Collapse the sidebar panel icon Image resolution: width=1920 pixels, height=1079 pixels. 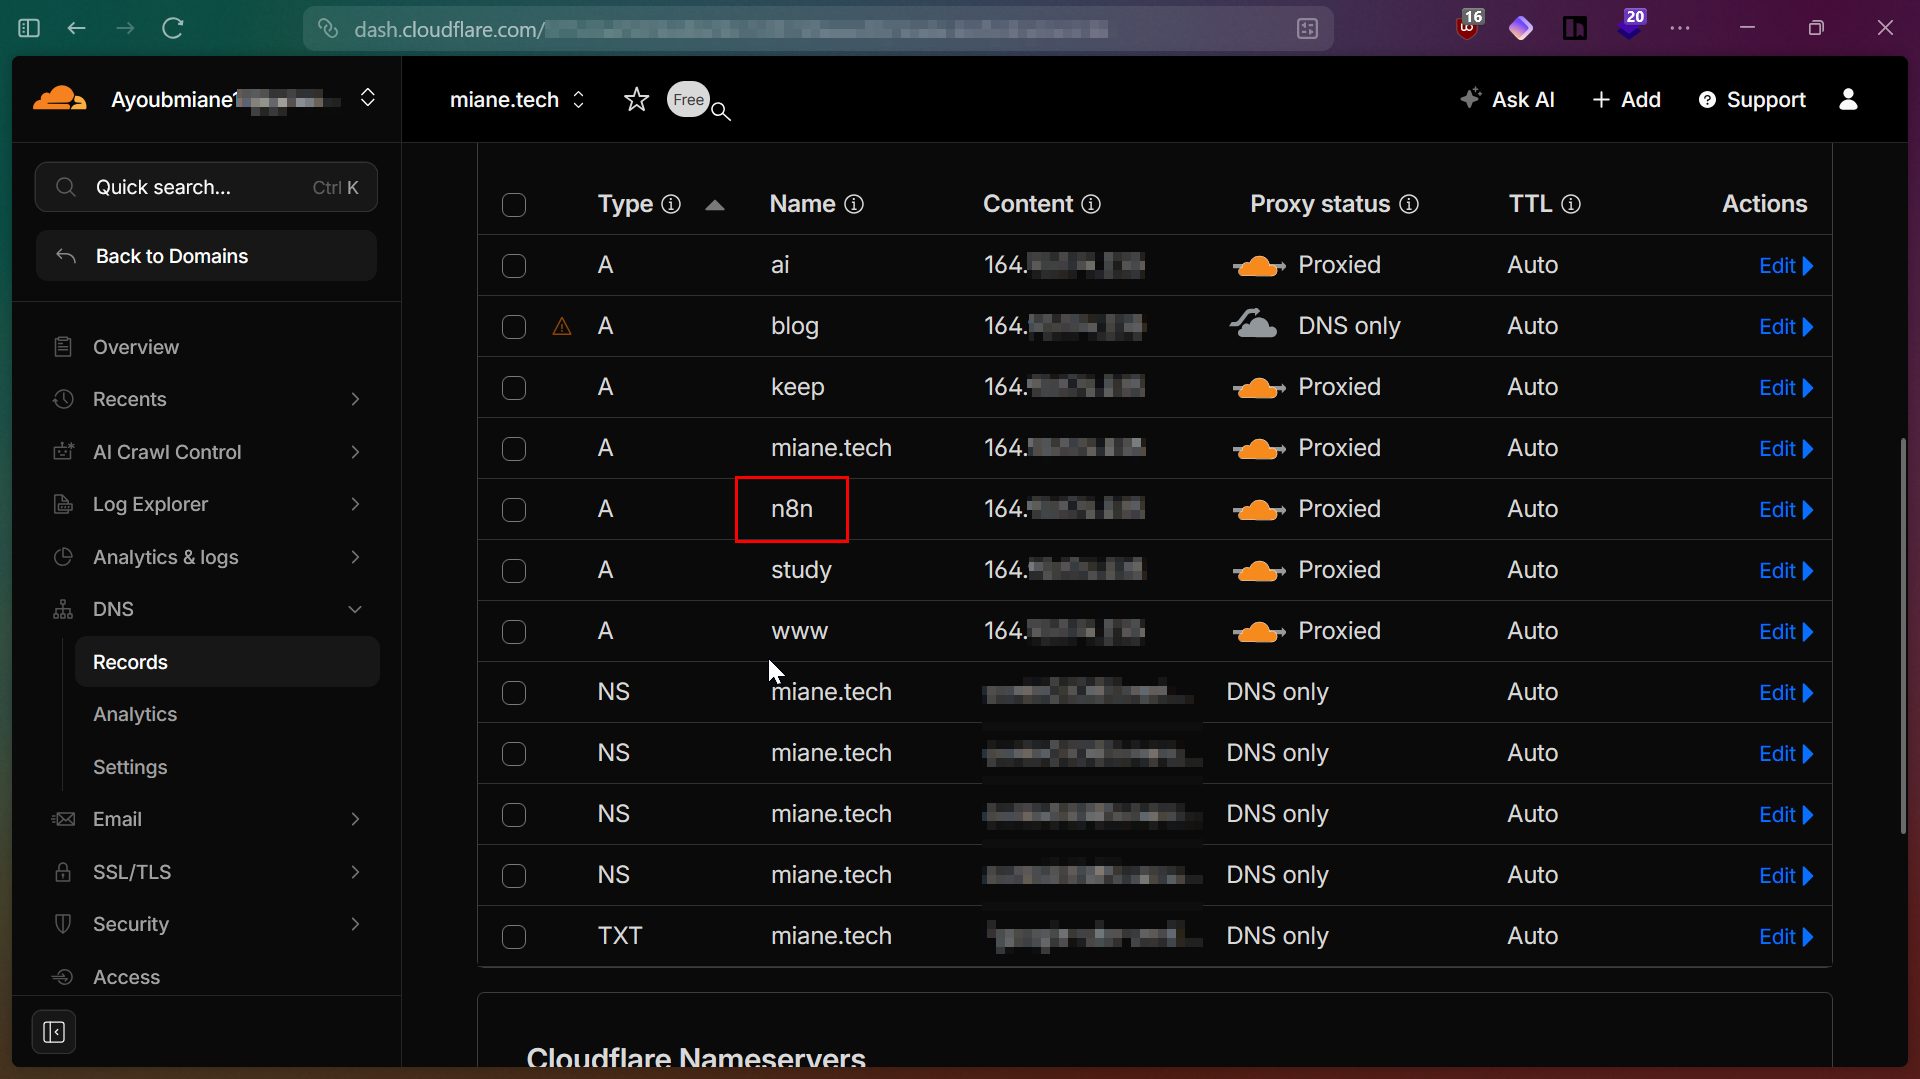(x=54, y=1032)
